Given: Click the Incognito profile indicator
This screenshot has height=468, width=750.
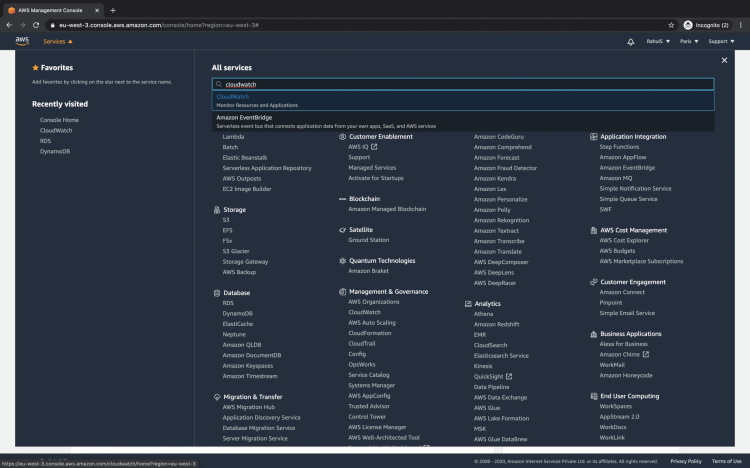Looking at the screenshot, I should (706, 25).
